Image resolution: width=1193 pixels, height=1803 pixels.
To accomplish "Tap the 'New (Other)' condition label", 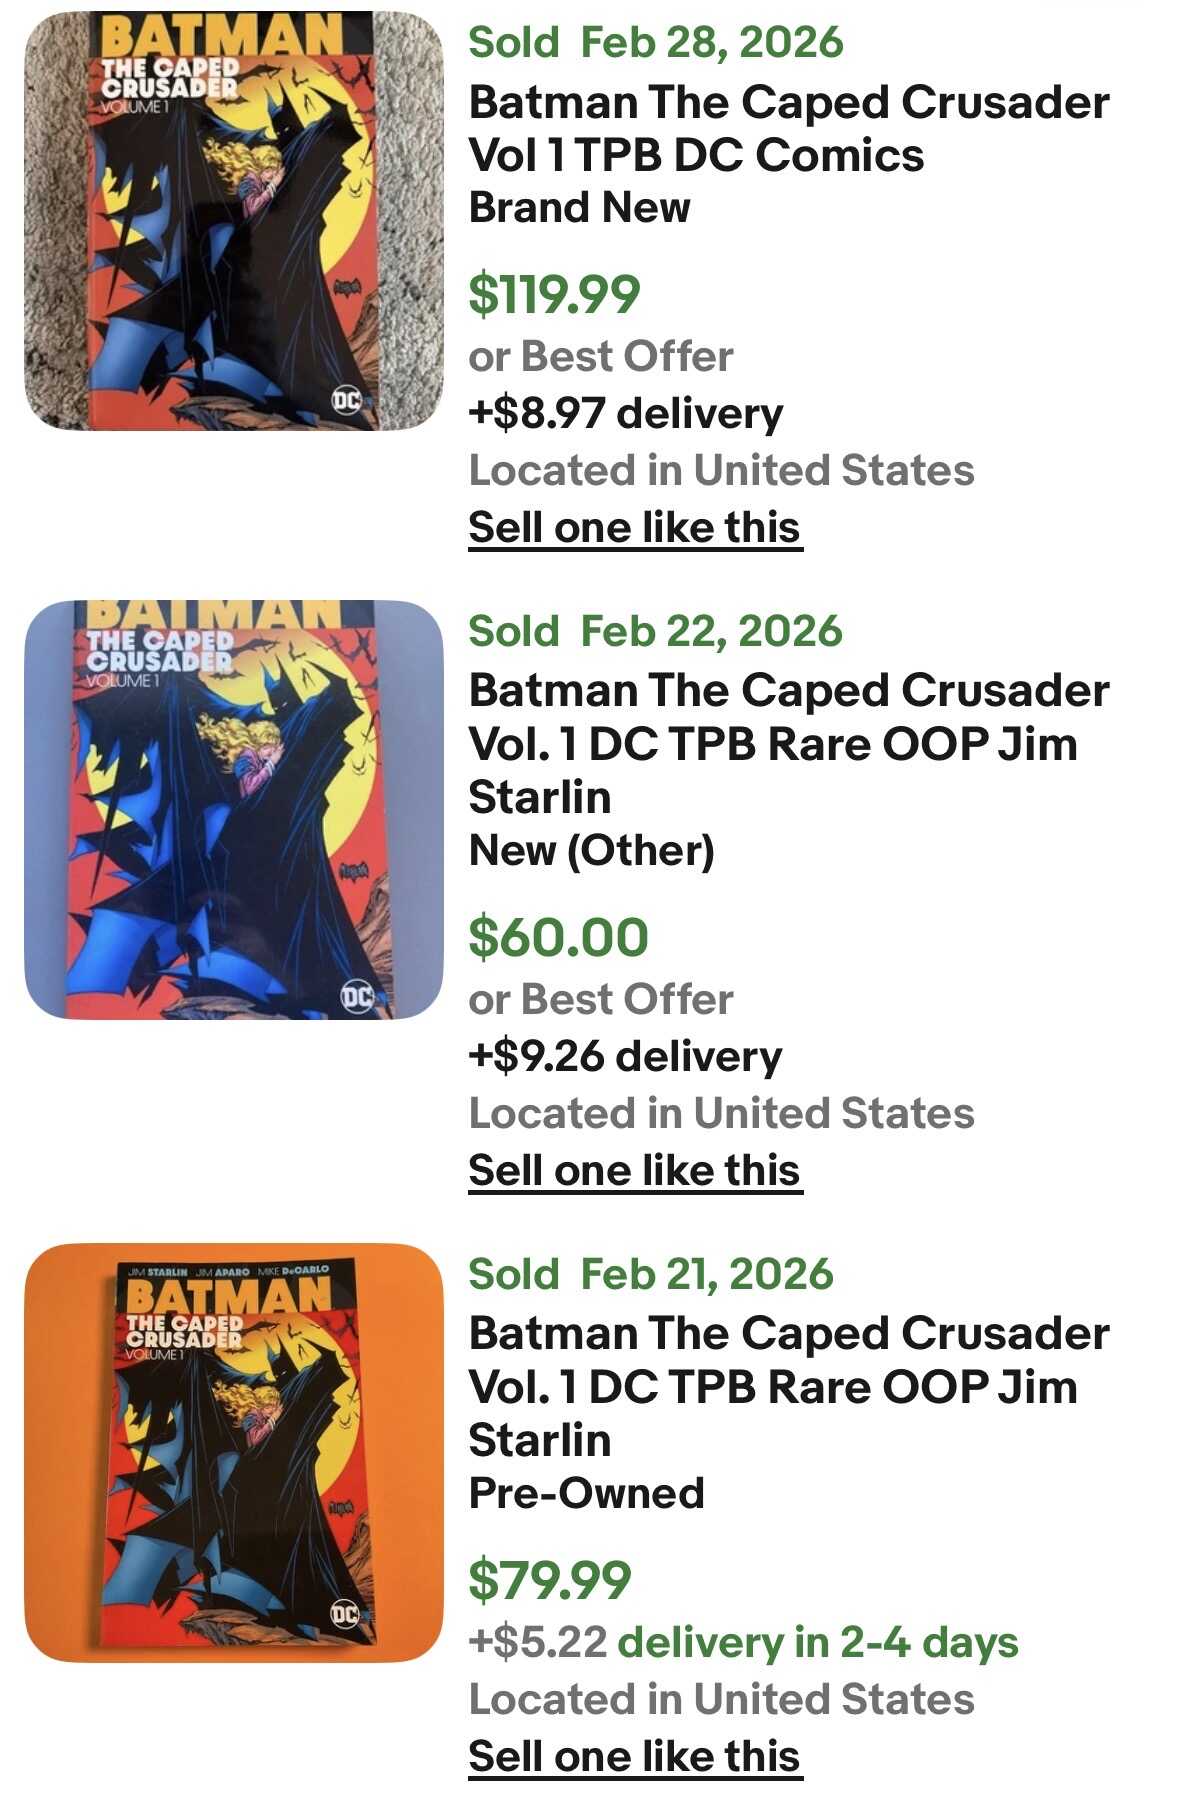I will pos(591,851).
